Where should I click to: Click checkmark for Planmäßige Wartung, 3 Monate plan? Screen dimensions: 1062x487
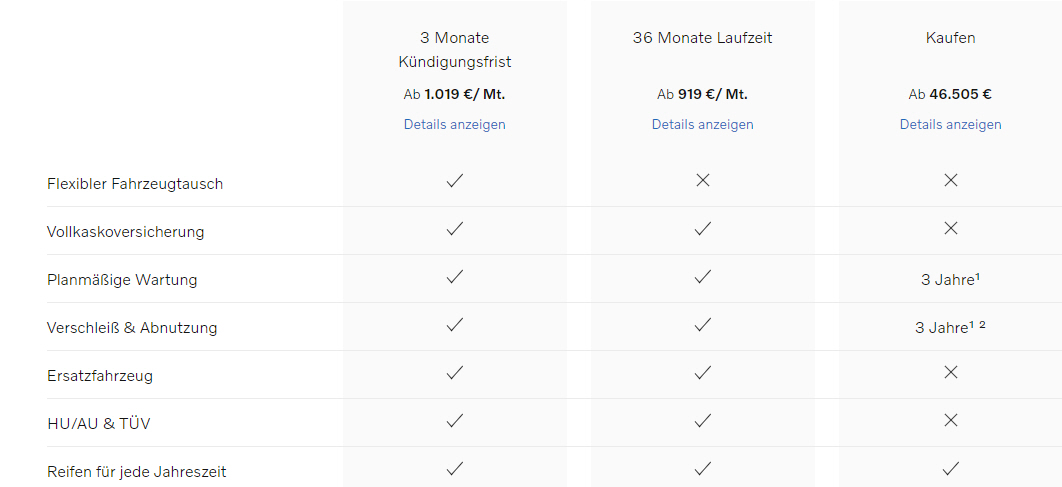(455, 277)
